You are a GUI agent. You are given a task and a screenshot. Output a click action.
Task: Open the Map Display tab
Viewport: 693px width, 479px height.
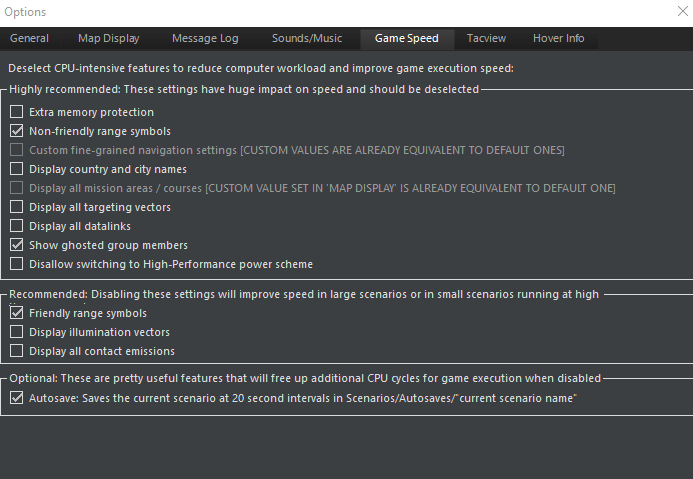(x=109, y=39)
